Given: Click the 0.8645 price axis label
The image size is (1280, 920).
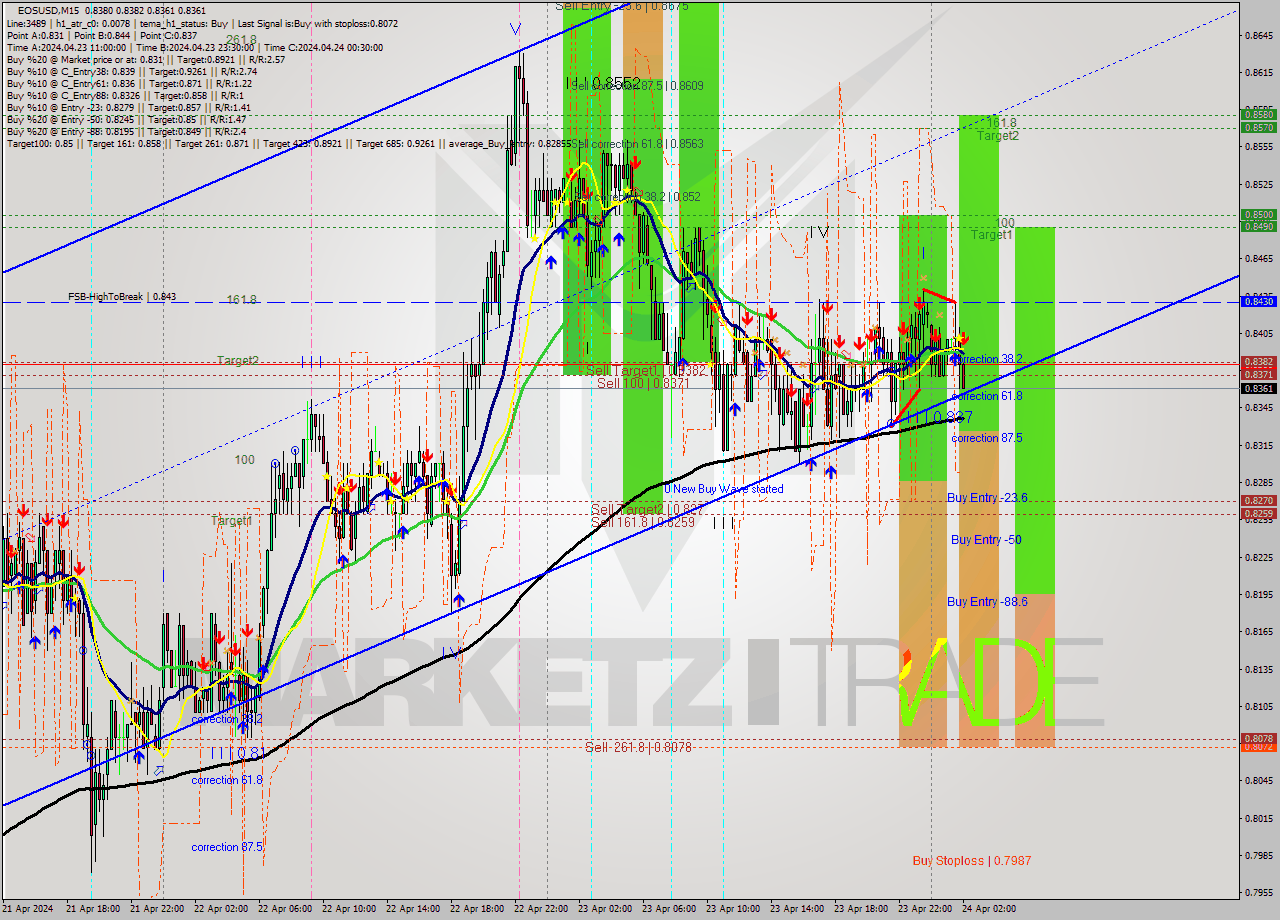Looking at the screenshot, I should coord(1259,35).
